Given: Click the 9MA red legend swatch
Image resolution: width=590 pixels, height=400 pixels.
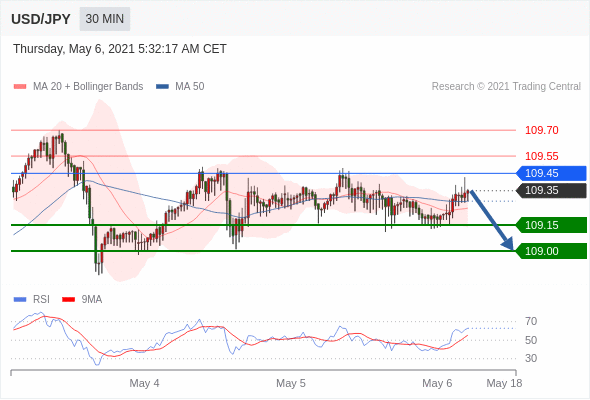Looking at the screenshot, I should 68,300.
